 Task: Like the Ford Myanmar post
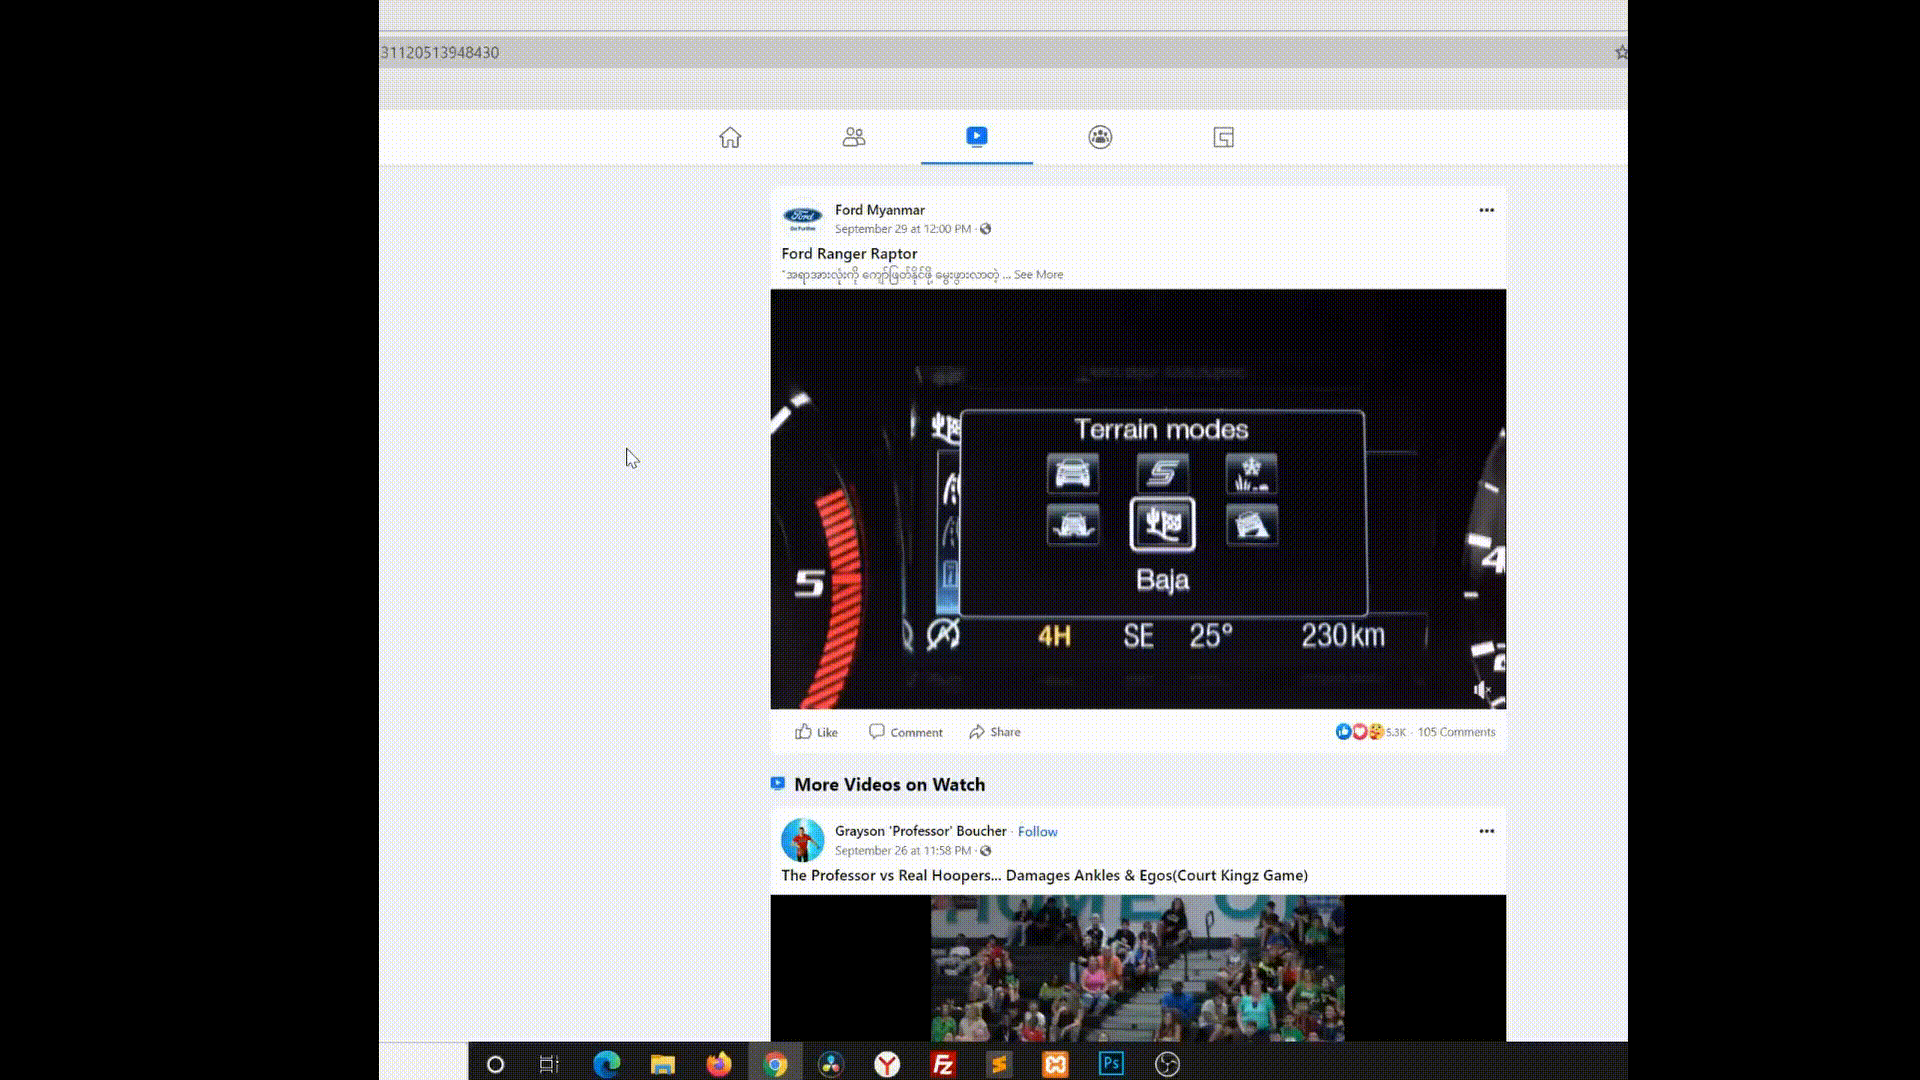(x=816, y=732)
